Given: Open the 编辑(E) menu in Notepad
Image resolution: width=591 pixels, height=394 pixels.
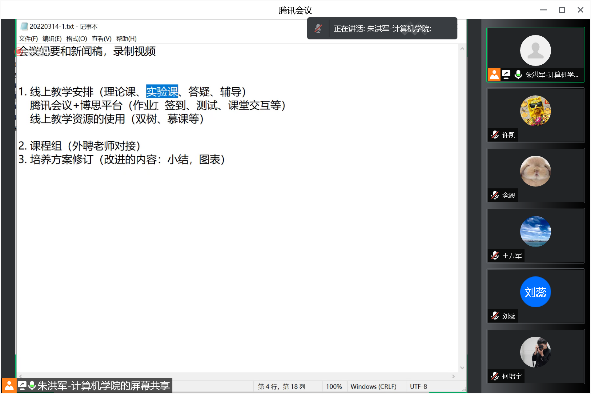Looking at the screenshot, I should point(52,38).
